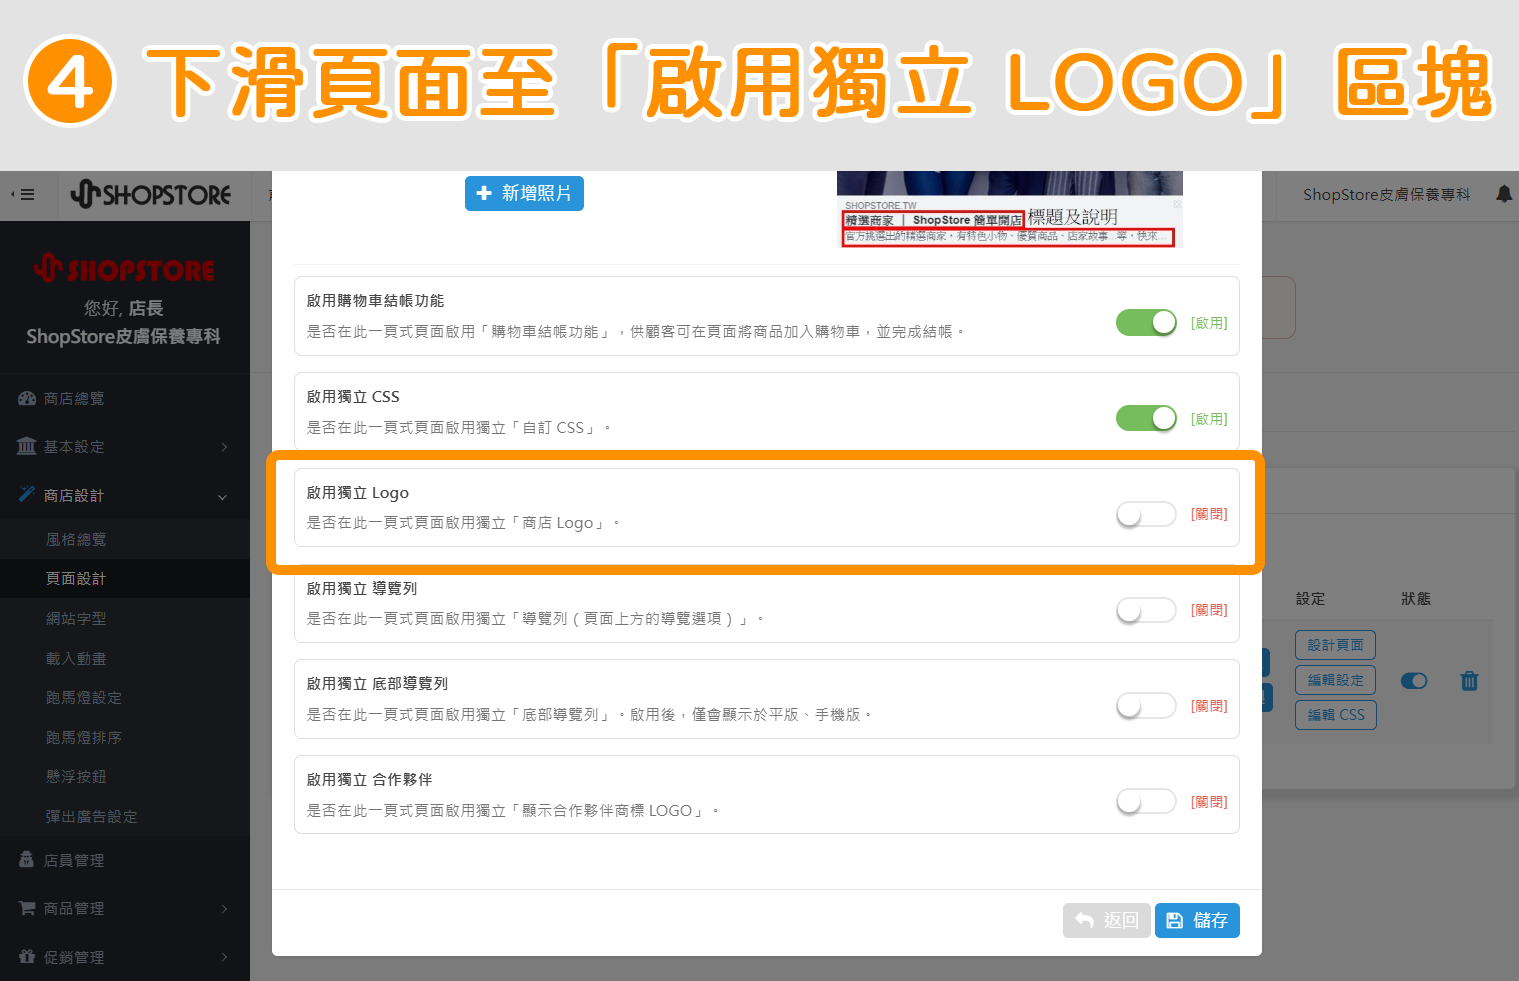Expand the 商品管理 menu chevron
The height and width of the screenshot is (981, 1519).
224,909
